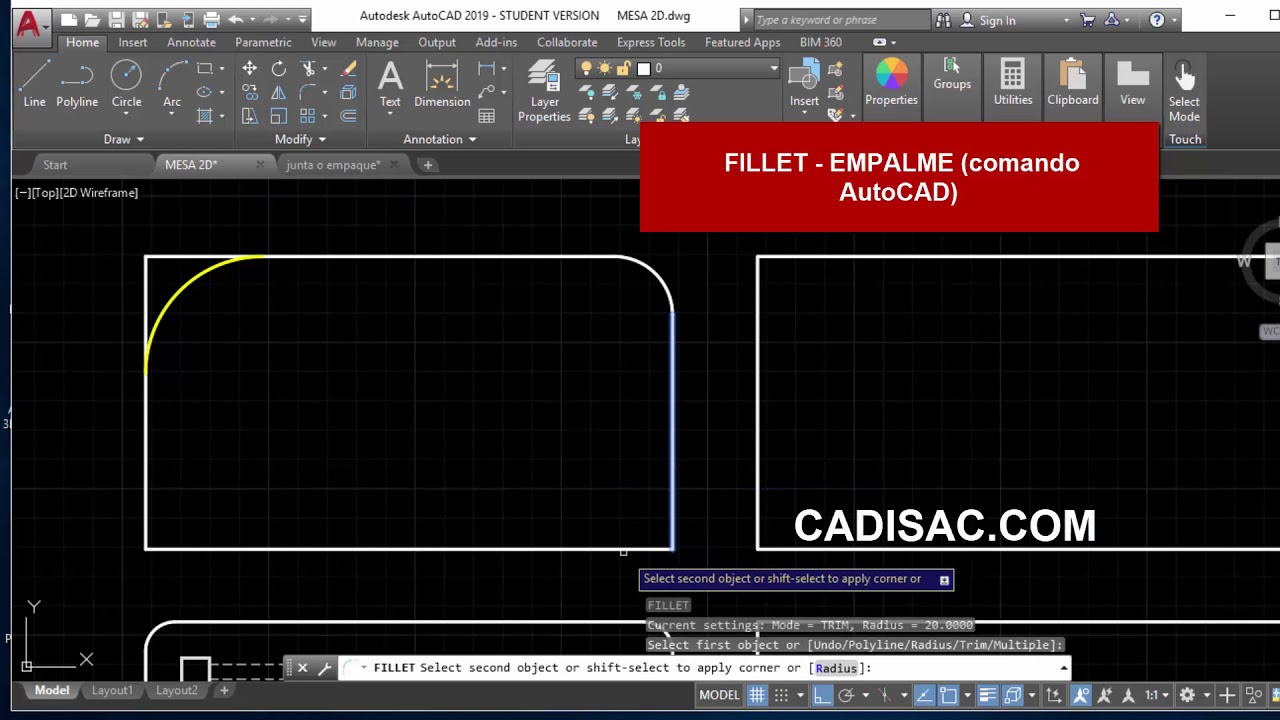Screen dimensions: 1280x720
Task: Select the Polyline tool
Action: click(x=77, y=84)
